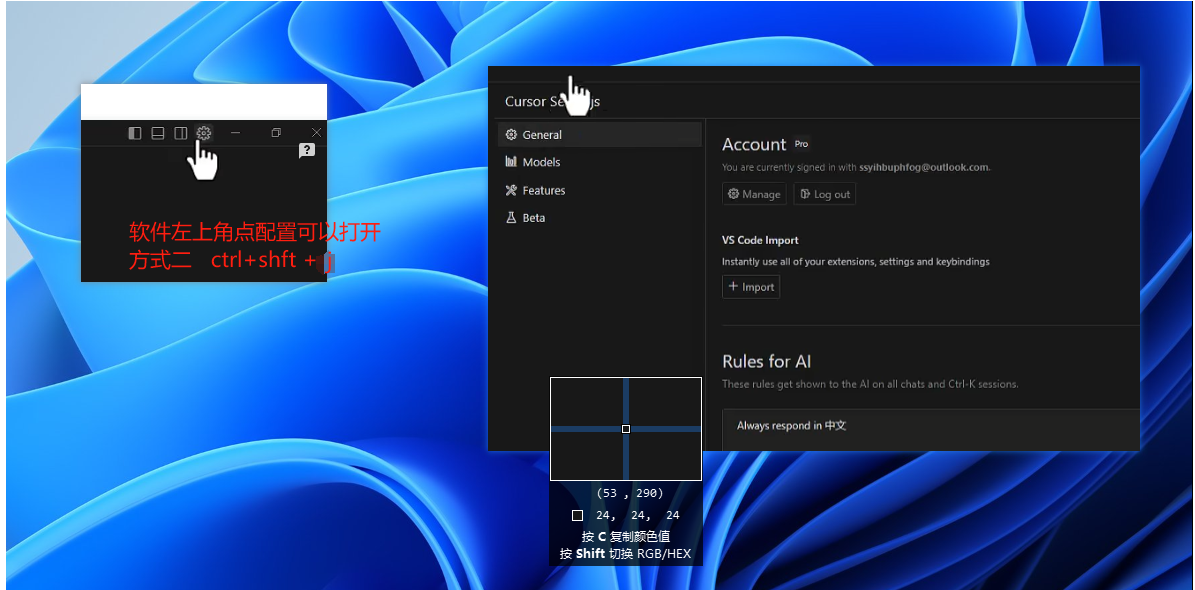Viewport: 1195px width, 590px height.
Task: Click the Account heading
Action: pyautogui.click(x=754, y=144)
